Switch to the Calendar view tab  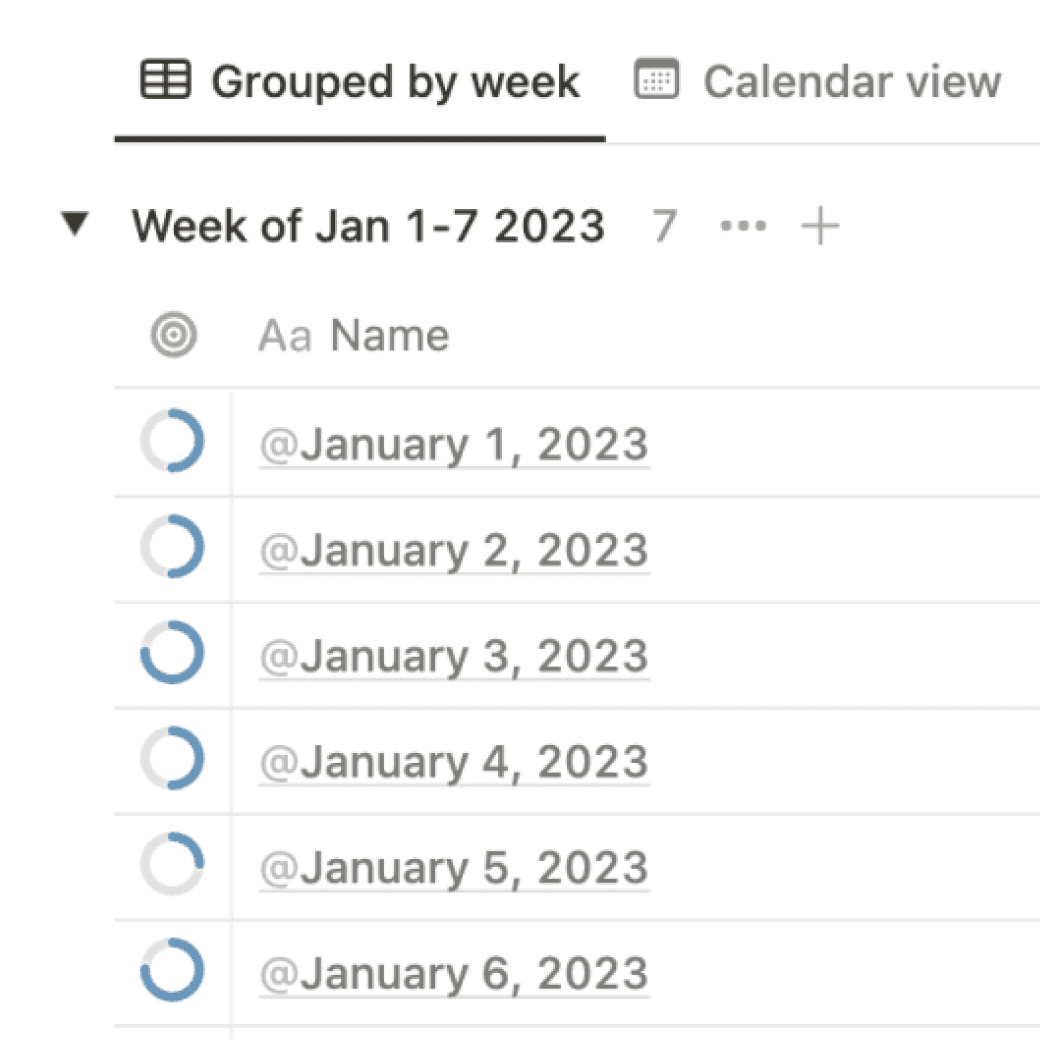point(850,82)
